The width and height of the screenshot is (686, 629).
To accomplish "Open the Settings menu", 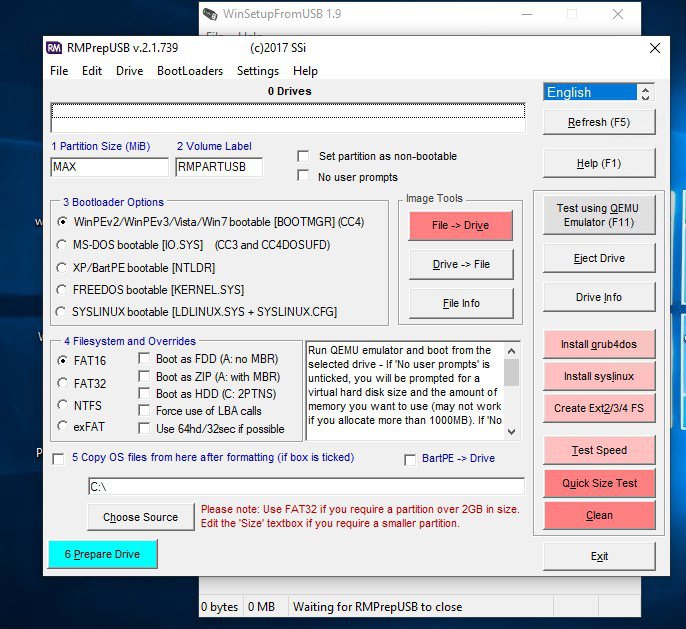I will point(258,71).
